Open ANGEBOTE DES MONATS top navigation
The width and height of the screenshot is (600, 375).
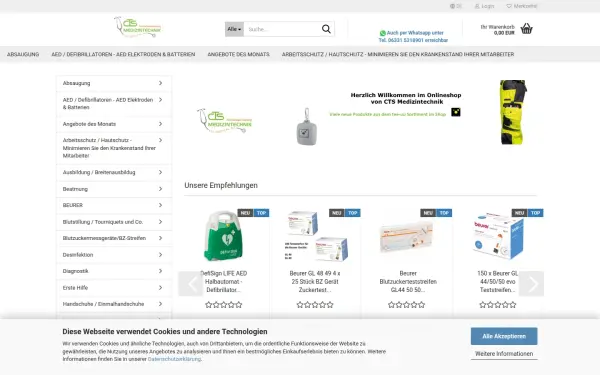tap(238, 54)
